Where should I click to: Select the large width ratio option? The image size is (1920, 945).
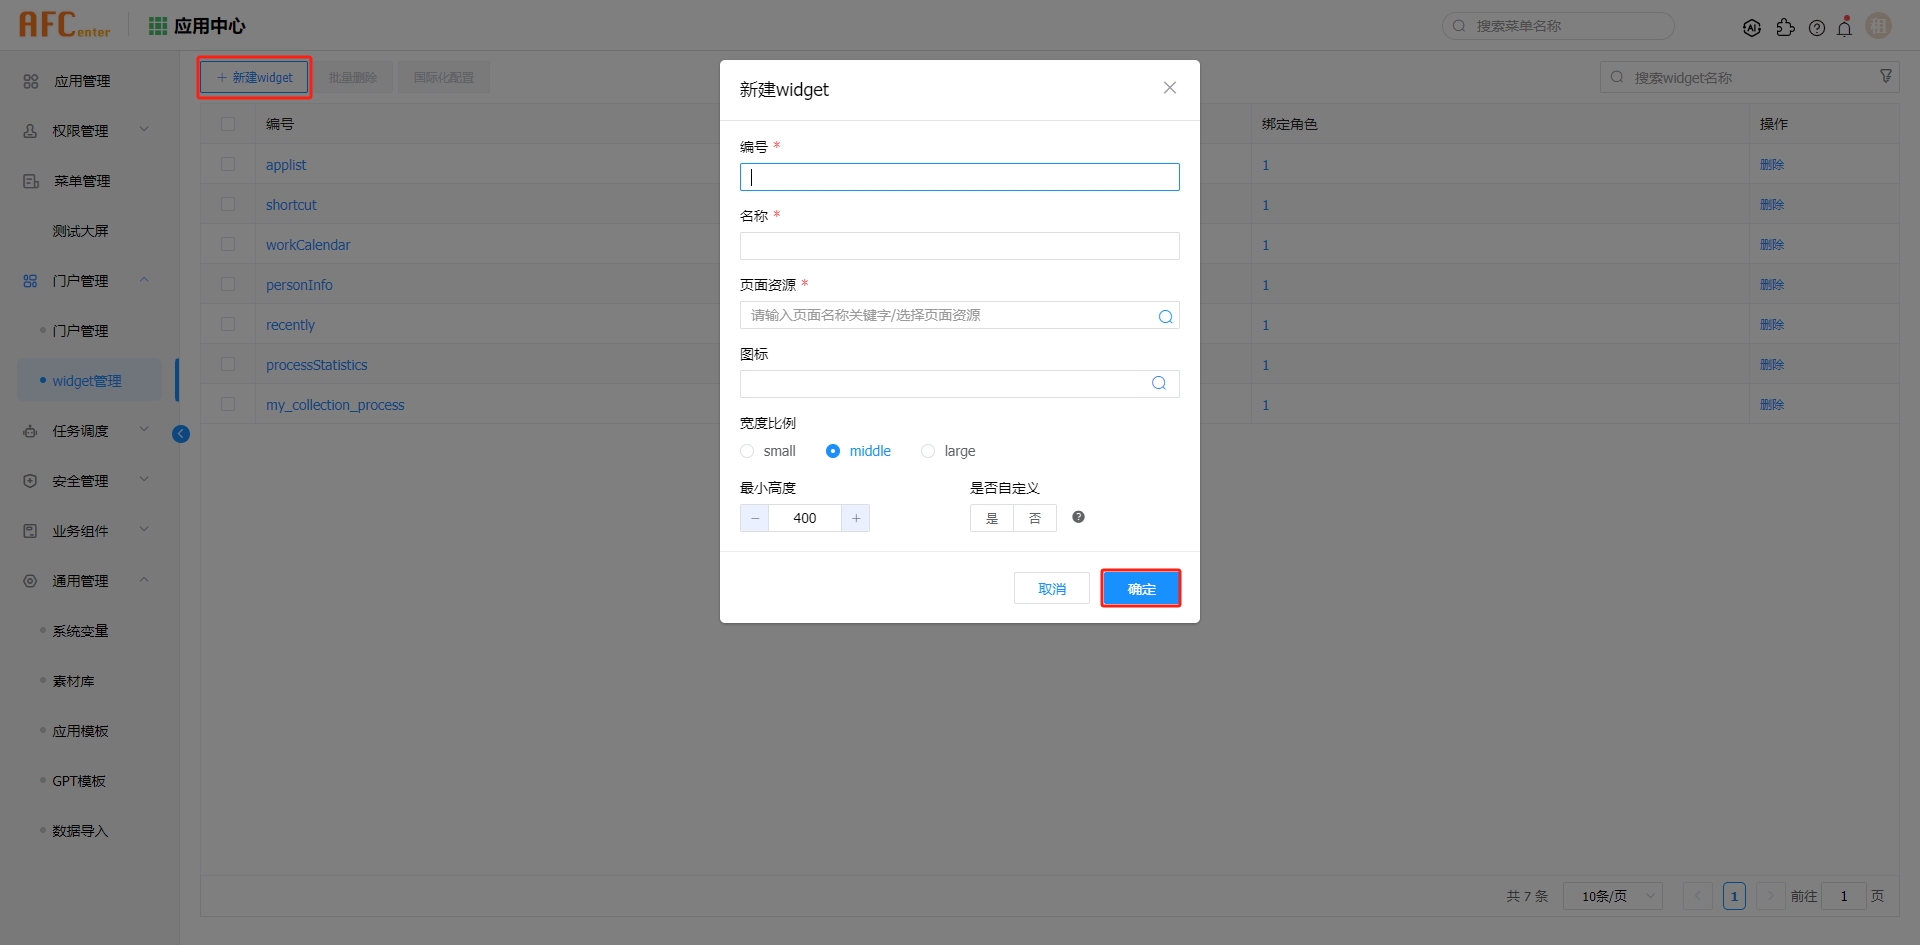(928, 451)
